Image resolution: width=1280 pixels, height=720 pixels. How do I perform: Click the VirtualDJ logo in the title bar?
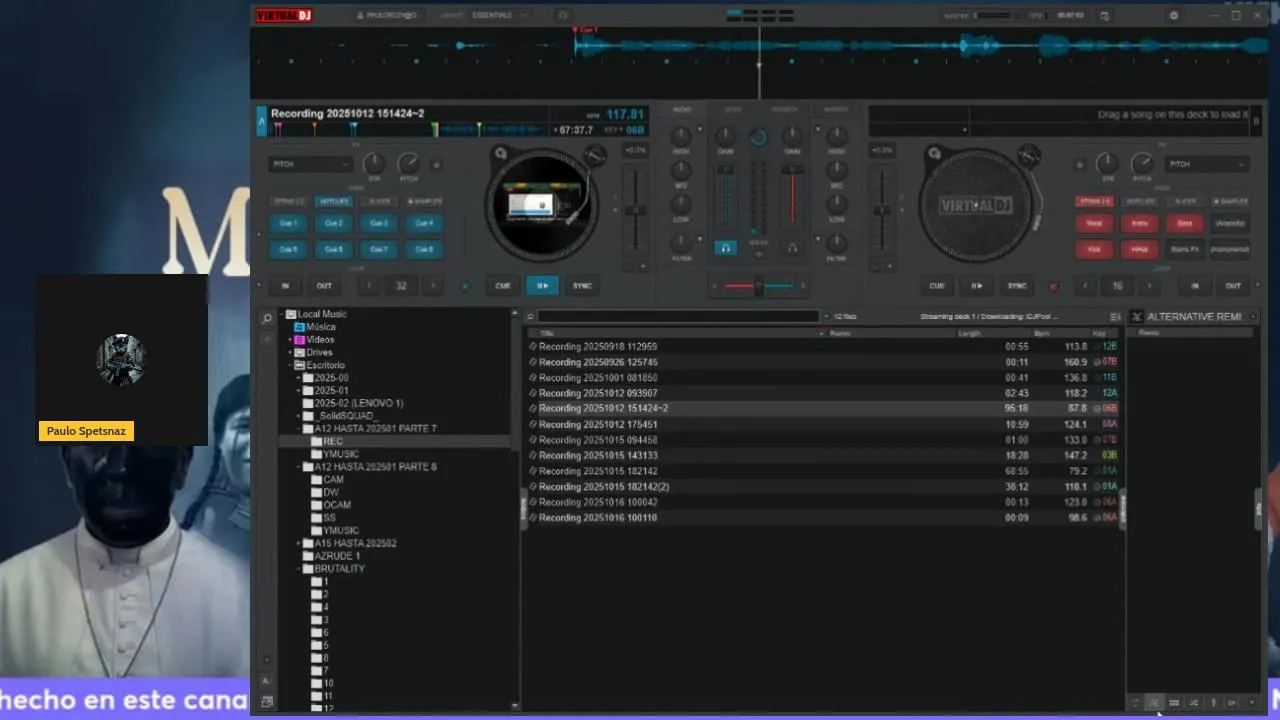pos(284,15)
